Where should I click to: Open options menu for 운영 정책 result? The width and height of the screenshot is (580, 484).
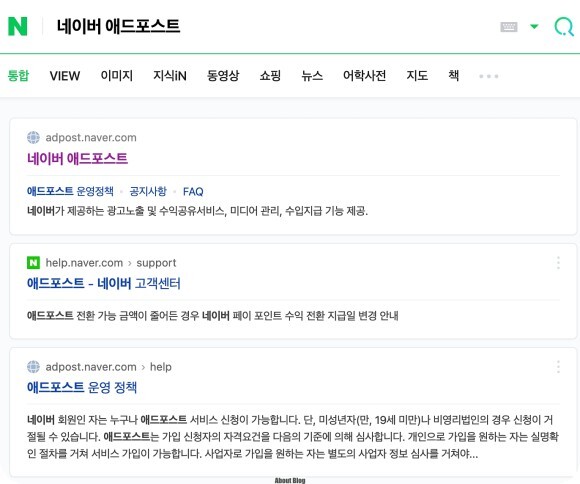(558, 367)
